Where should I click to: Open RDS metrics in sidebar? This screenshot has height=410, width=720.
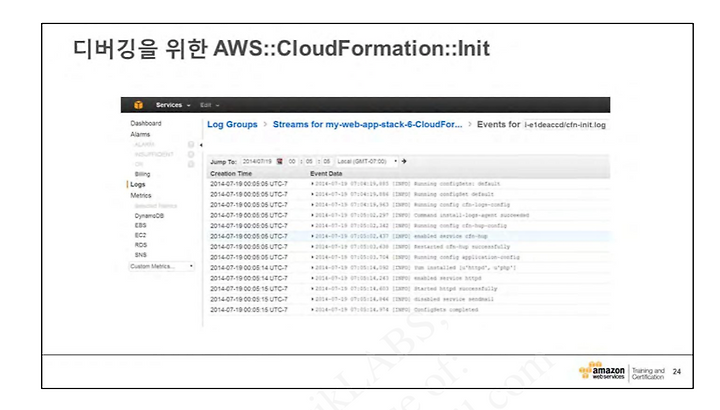pyautogui.click(x=141, y=245)
